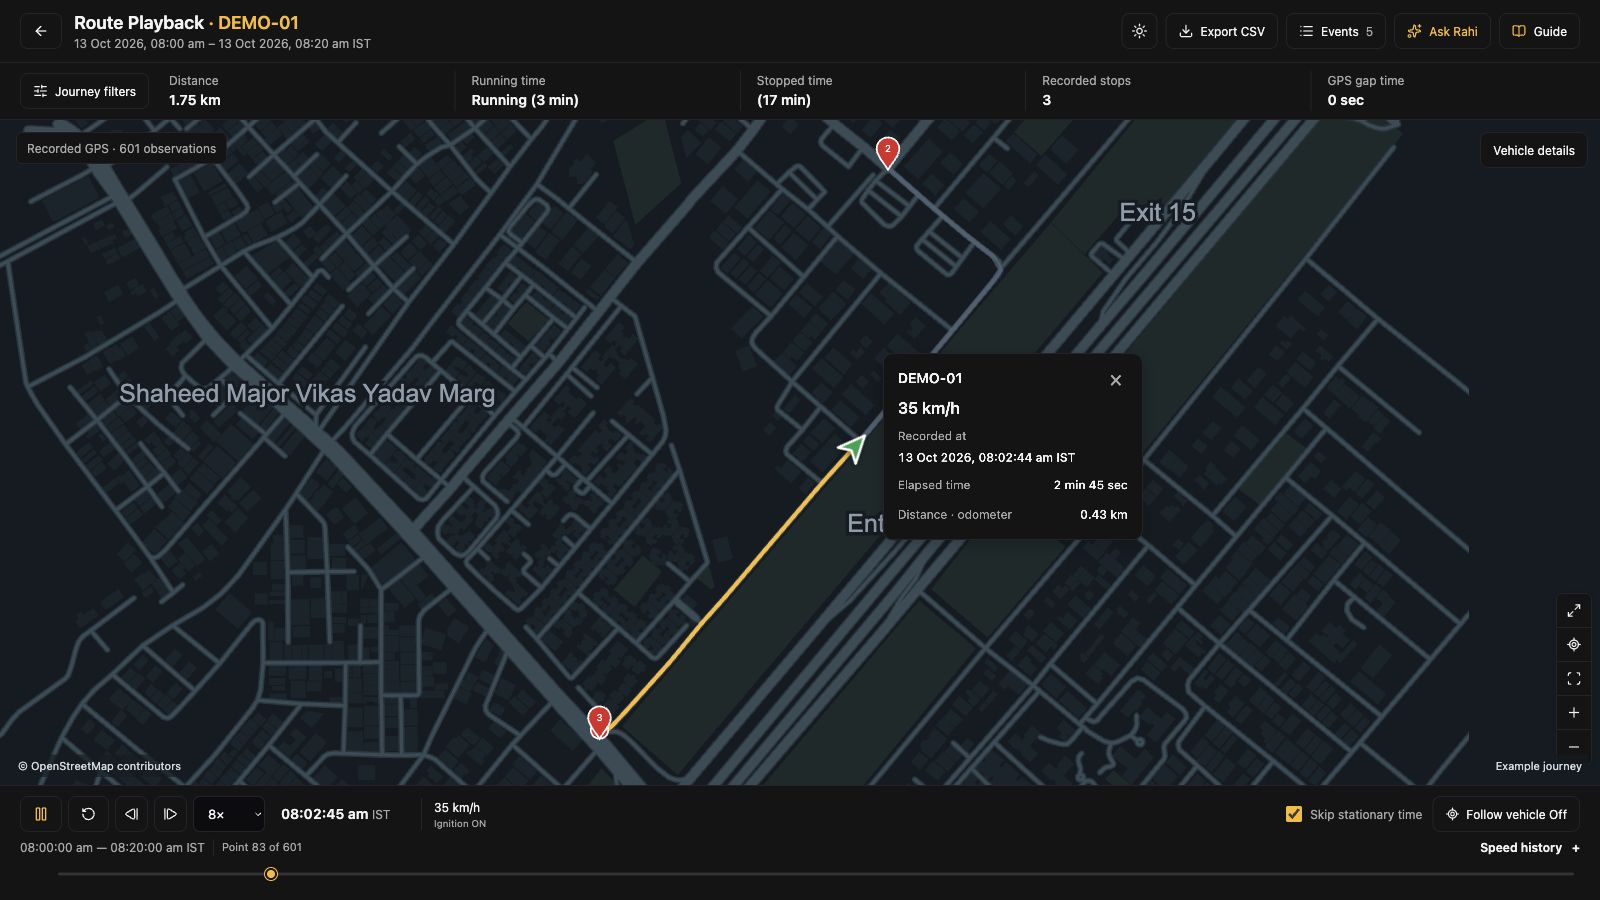The width and height of the screenshot is (1600, 900).
Task: Click the Recorded stops count 3
Action: pos(1047,100)
